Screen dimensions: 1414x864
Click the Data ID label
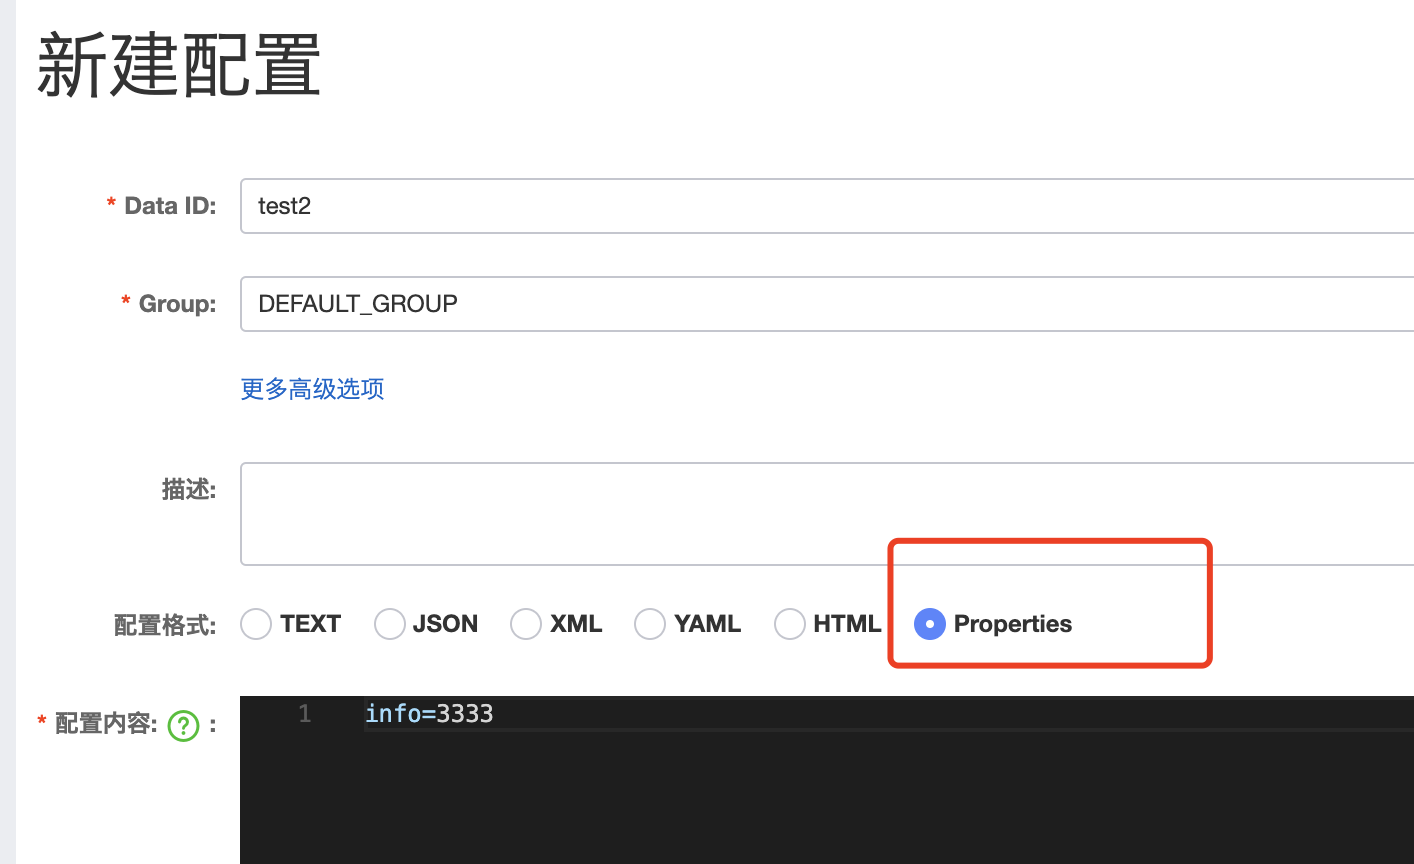(x=170, y=206)
